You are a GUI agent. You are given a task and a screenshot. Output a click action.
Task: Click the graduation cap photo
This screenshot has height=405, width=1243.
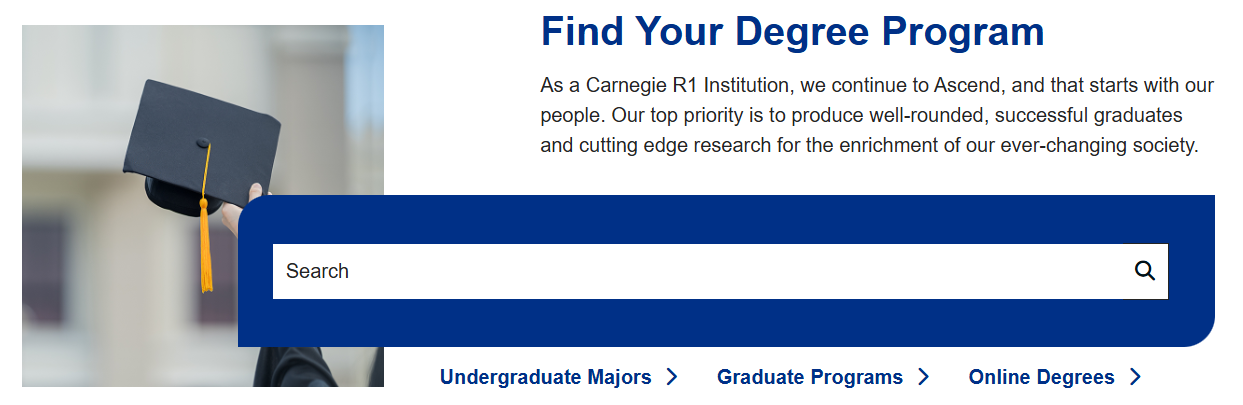[120, 300]
